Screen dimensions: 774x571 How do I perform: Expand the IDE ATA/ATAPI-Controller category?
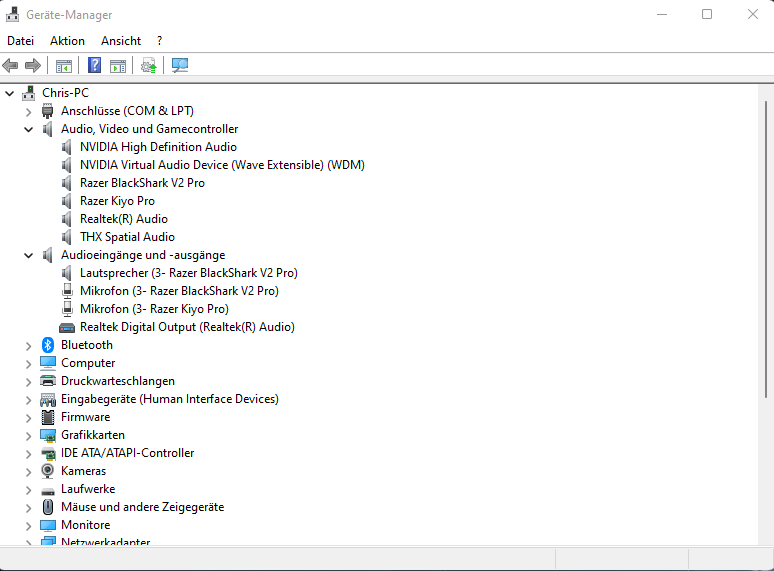click(29, 454)
